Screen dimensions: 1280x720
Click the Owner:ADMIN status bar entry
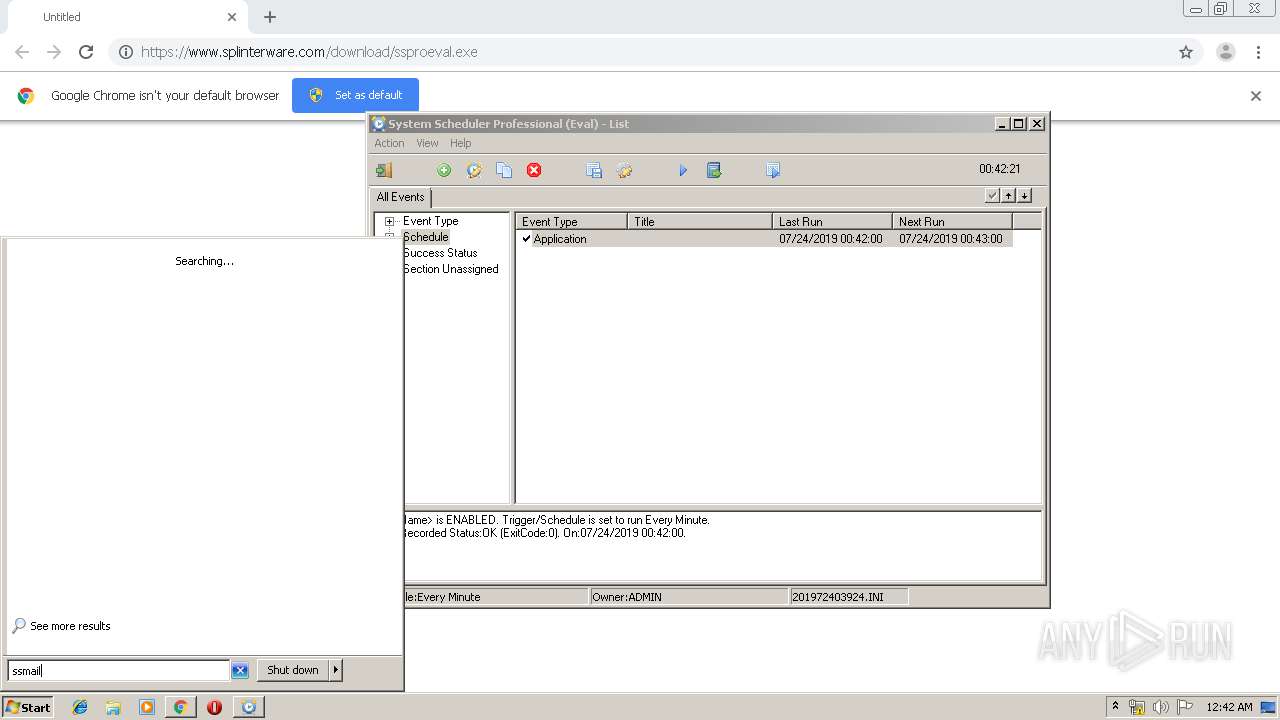pos(689,597)
